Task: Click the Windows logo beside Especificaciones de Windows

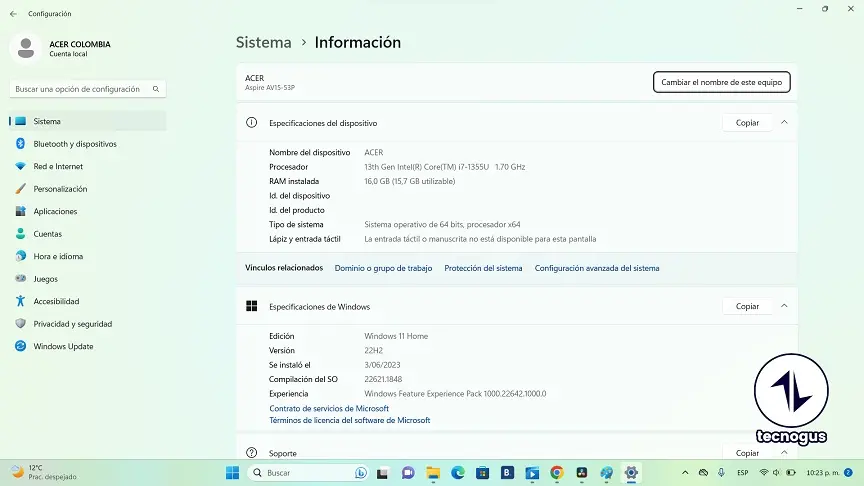Action: pos(251,306)
